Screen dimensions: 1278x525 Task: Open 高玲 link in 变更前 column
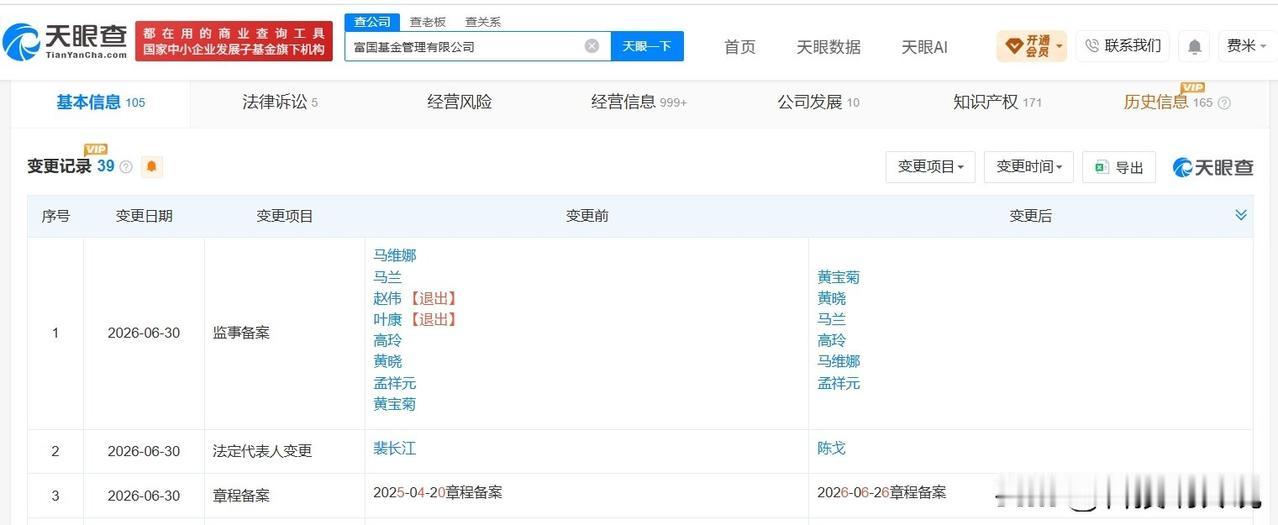click(387, 340)
